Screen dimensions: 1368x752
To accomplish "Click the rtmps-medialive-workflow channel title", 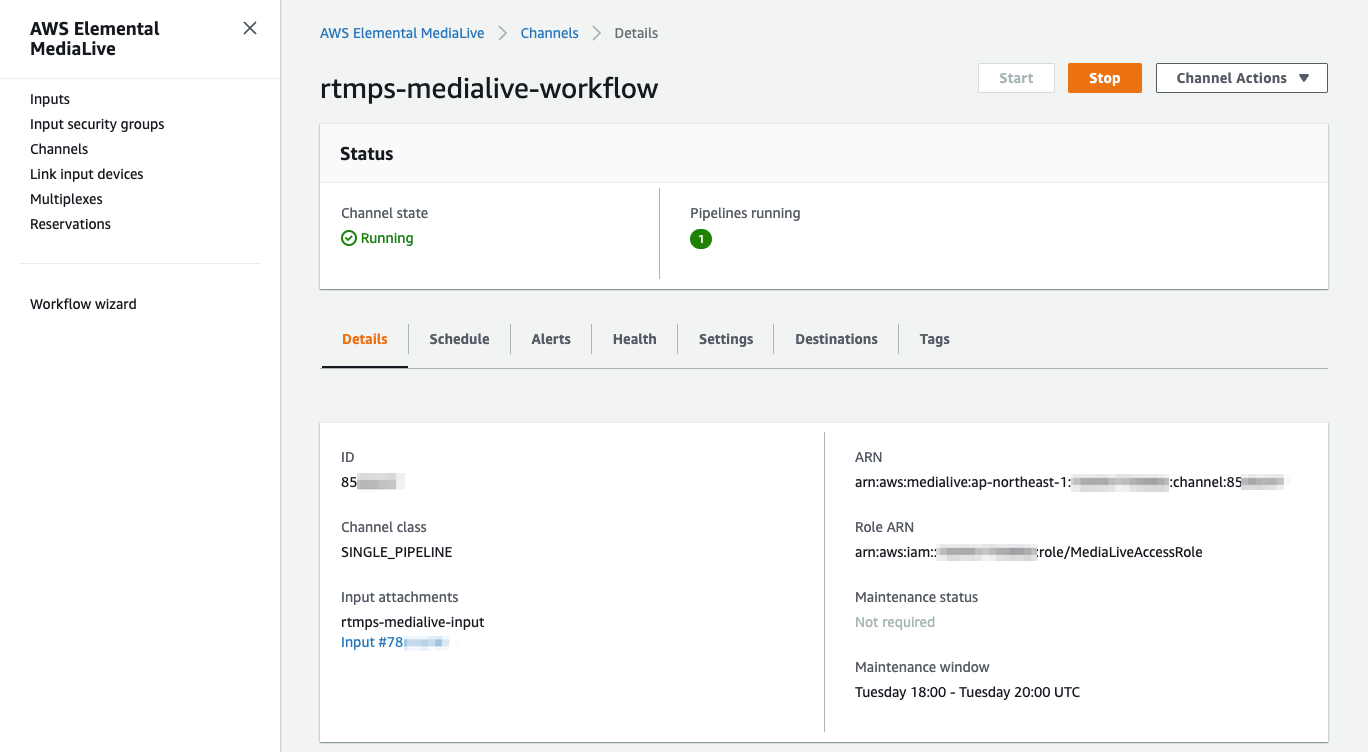I will click(489, 88).
